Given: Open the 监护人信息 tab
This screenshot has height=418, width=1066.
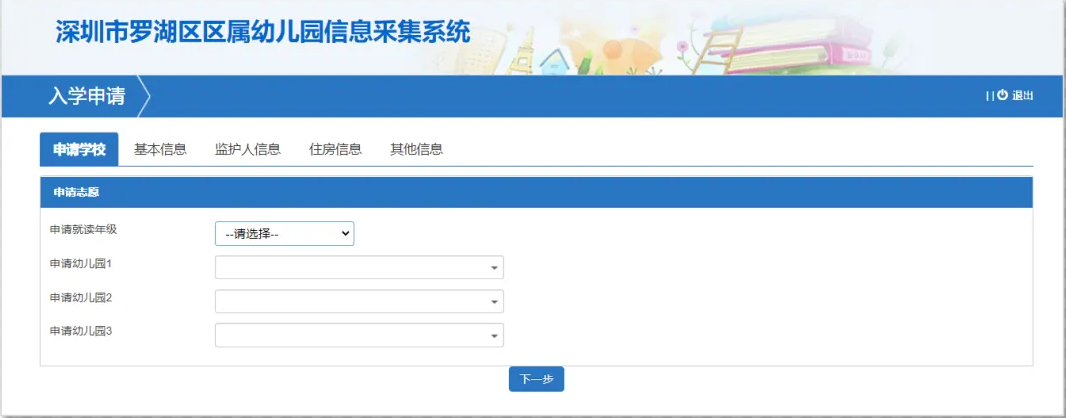Looking at the screenshot, I should (x=247, y=150).
